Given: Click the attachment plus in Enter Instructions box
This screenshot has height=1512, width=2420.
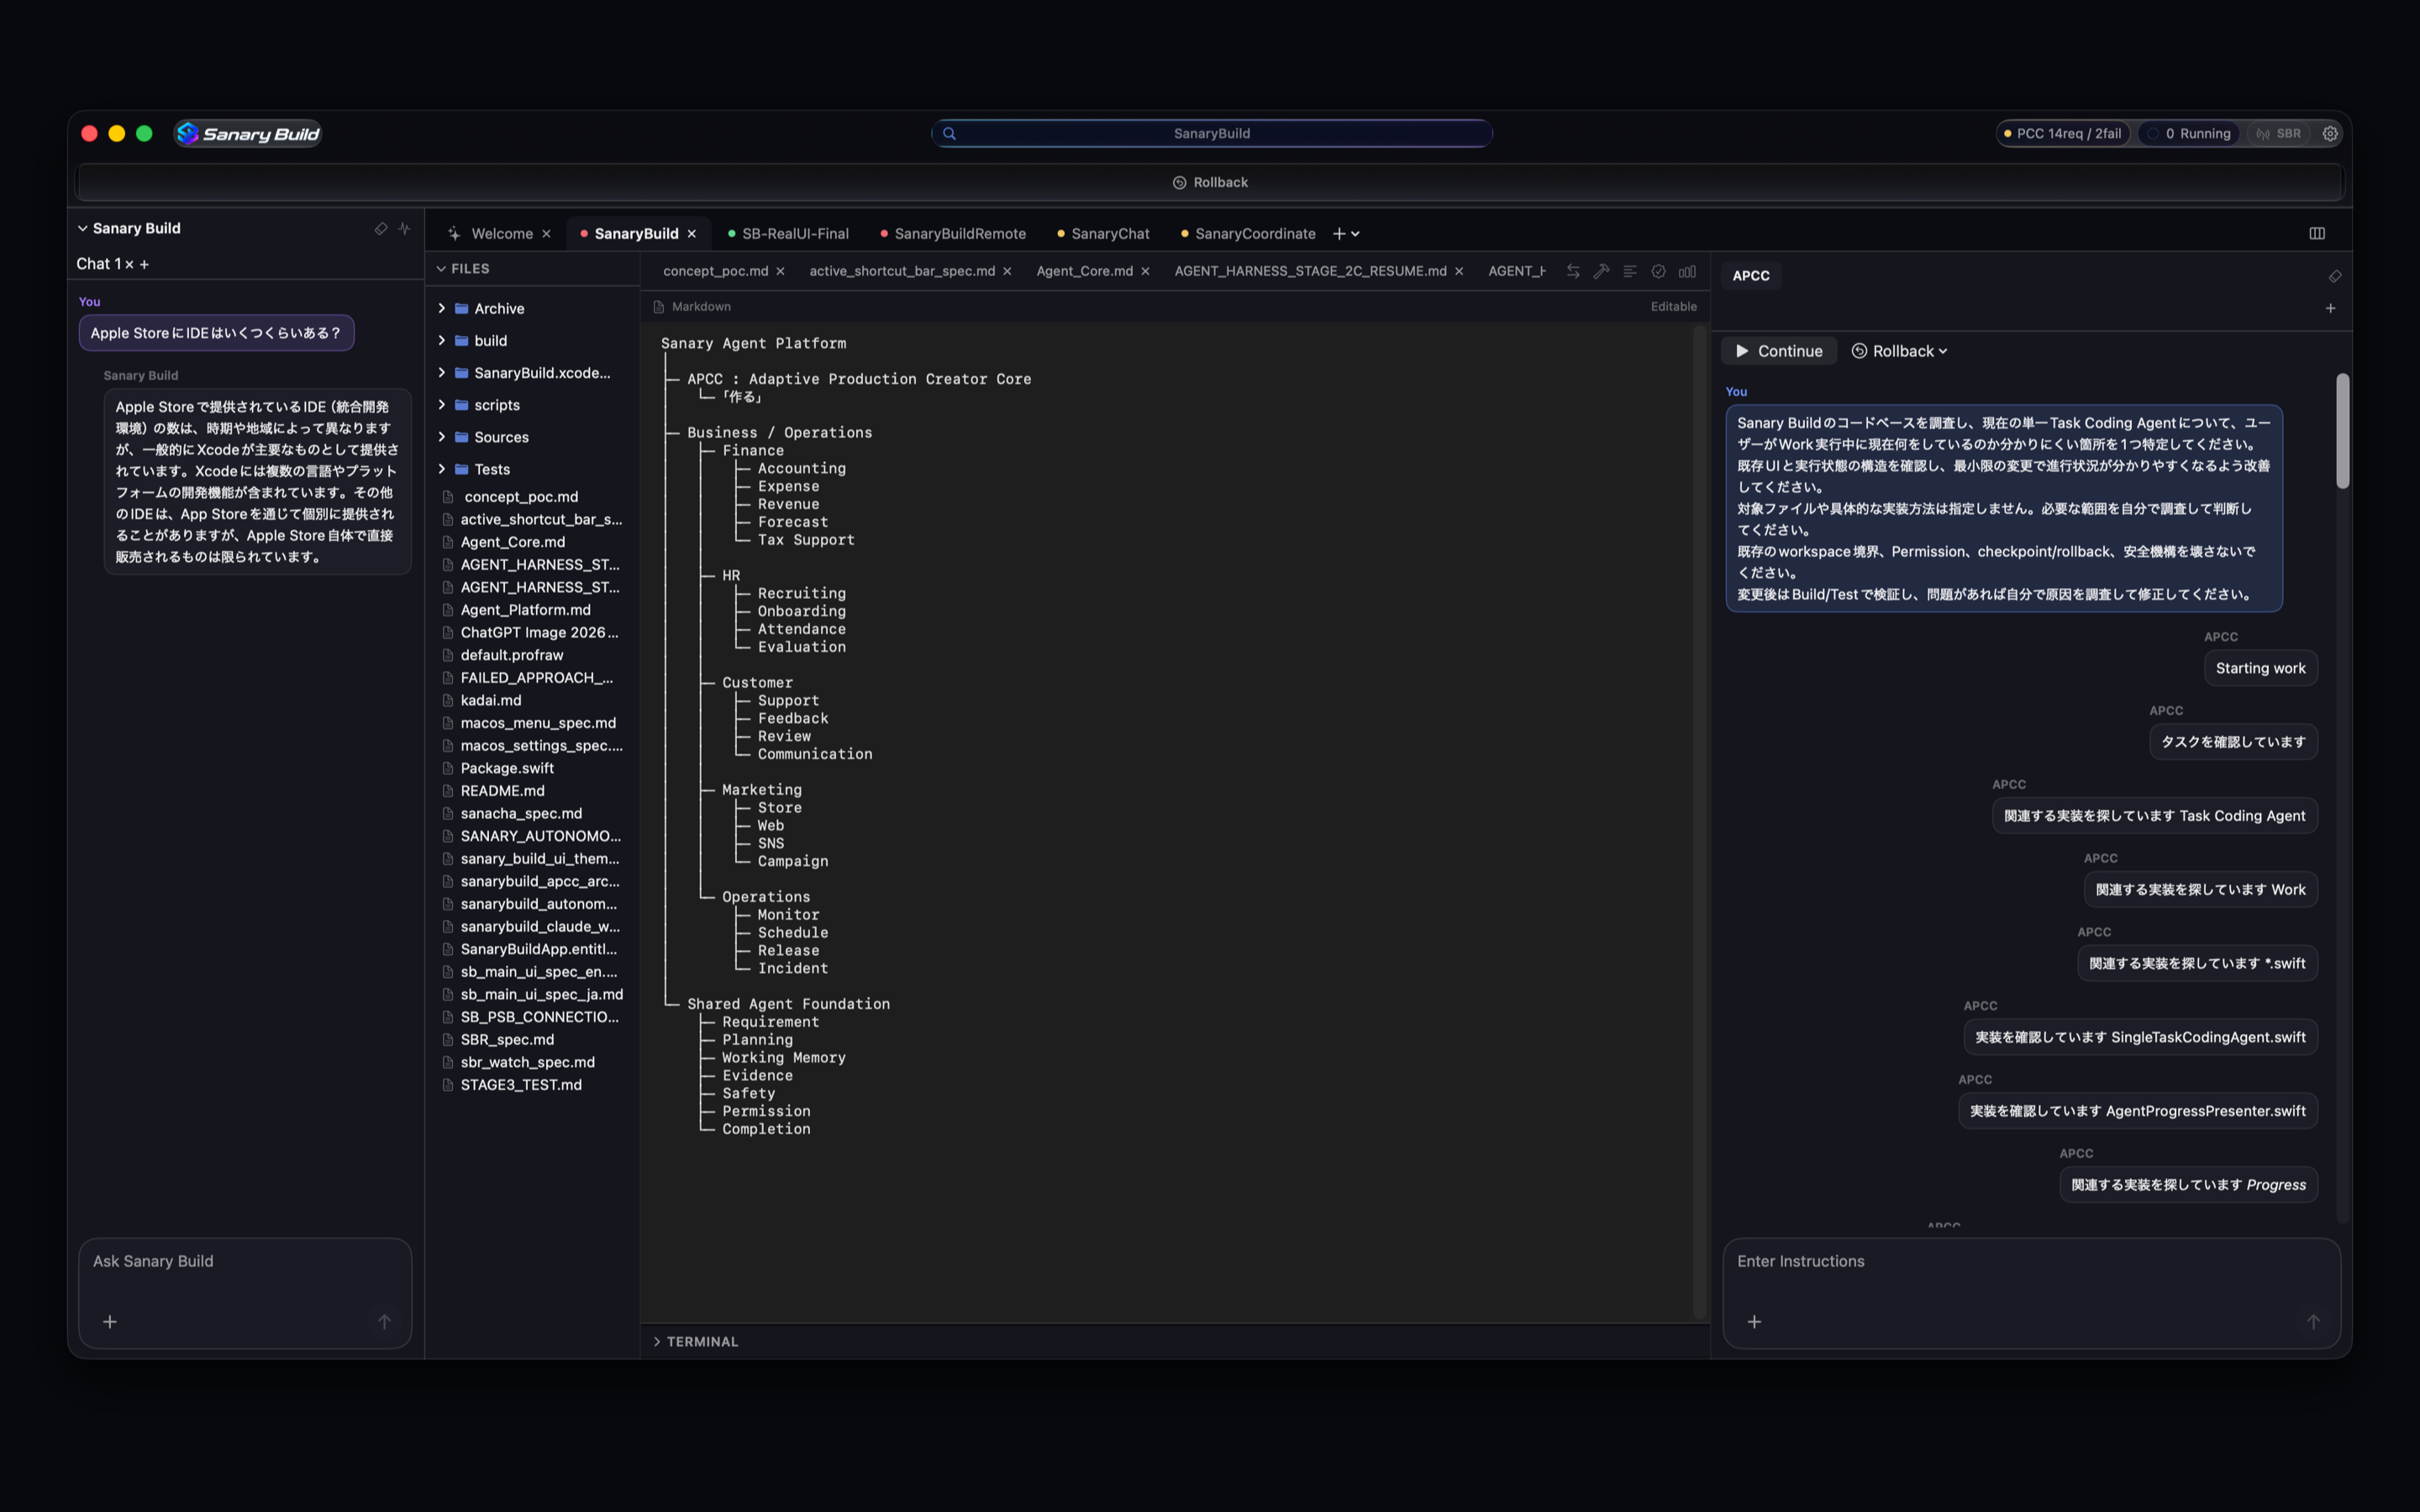Looking at the screenshot, I should click(1754, 1321).
